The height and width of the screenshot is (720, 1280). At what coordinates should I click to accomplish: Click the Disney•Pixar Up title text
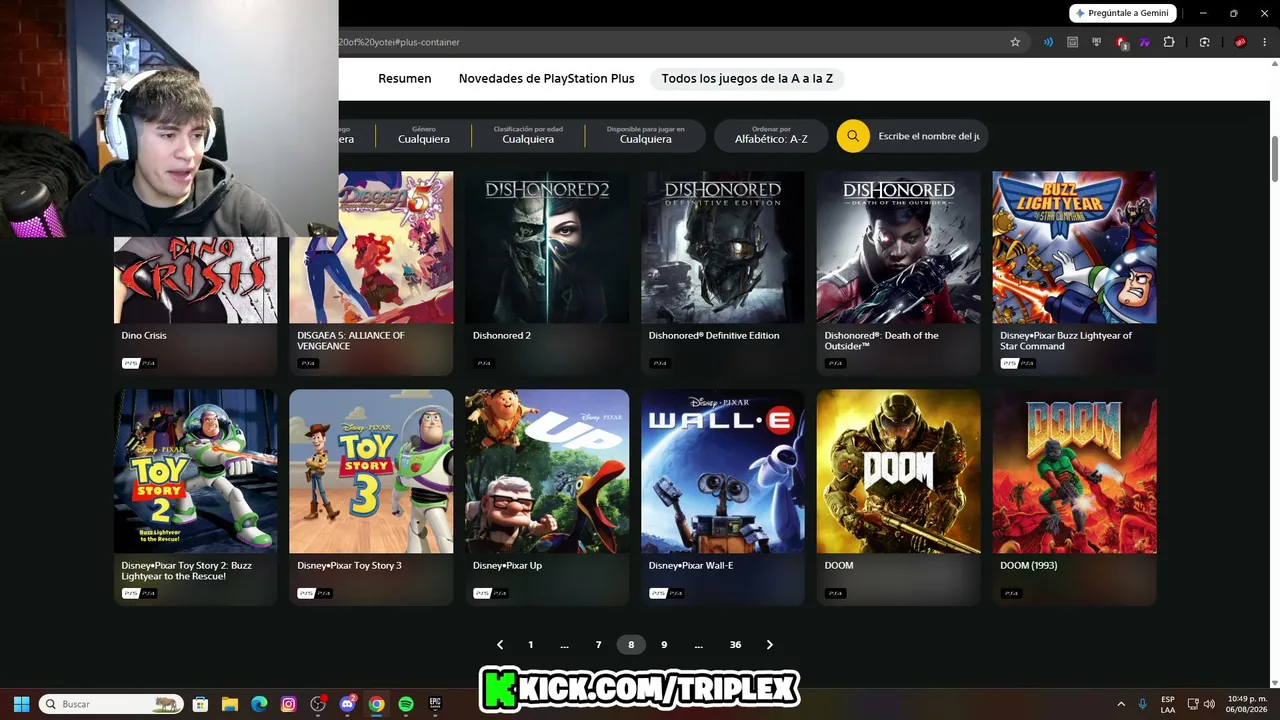pyautogui.click(x=507, y=566)
